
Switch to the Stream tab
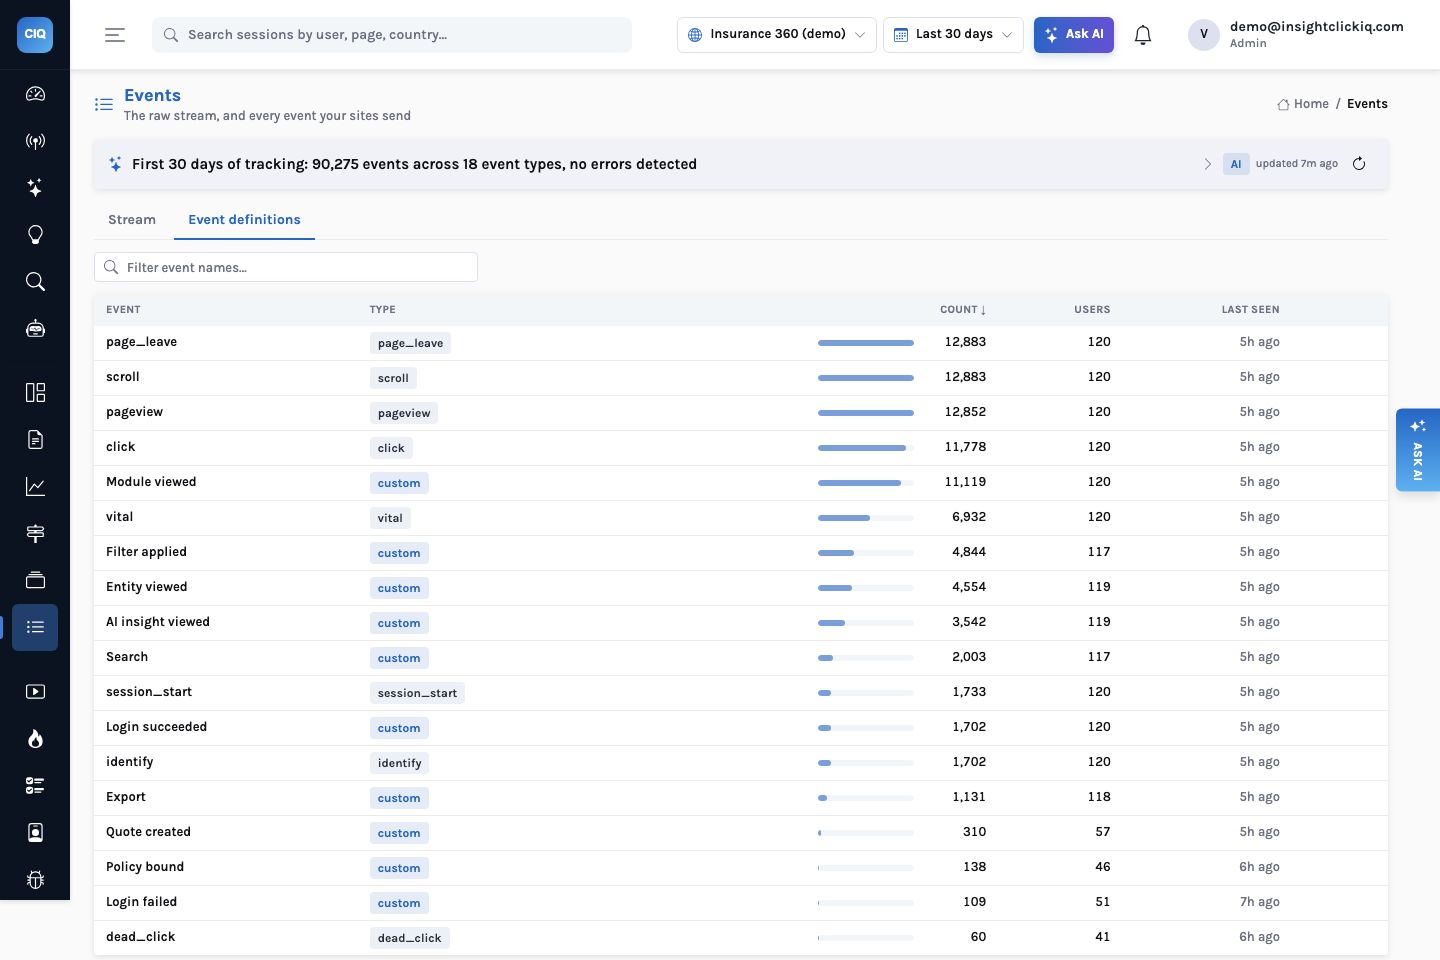click(132, 220)
